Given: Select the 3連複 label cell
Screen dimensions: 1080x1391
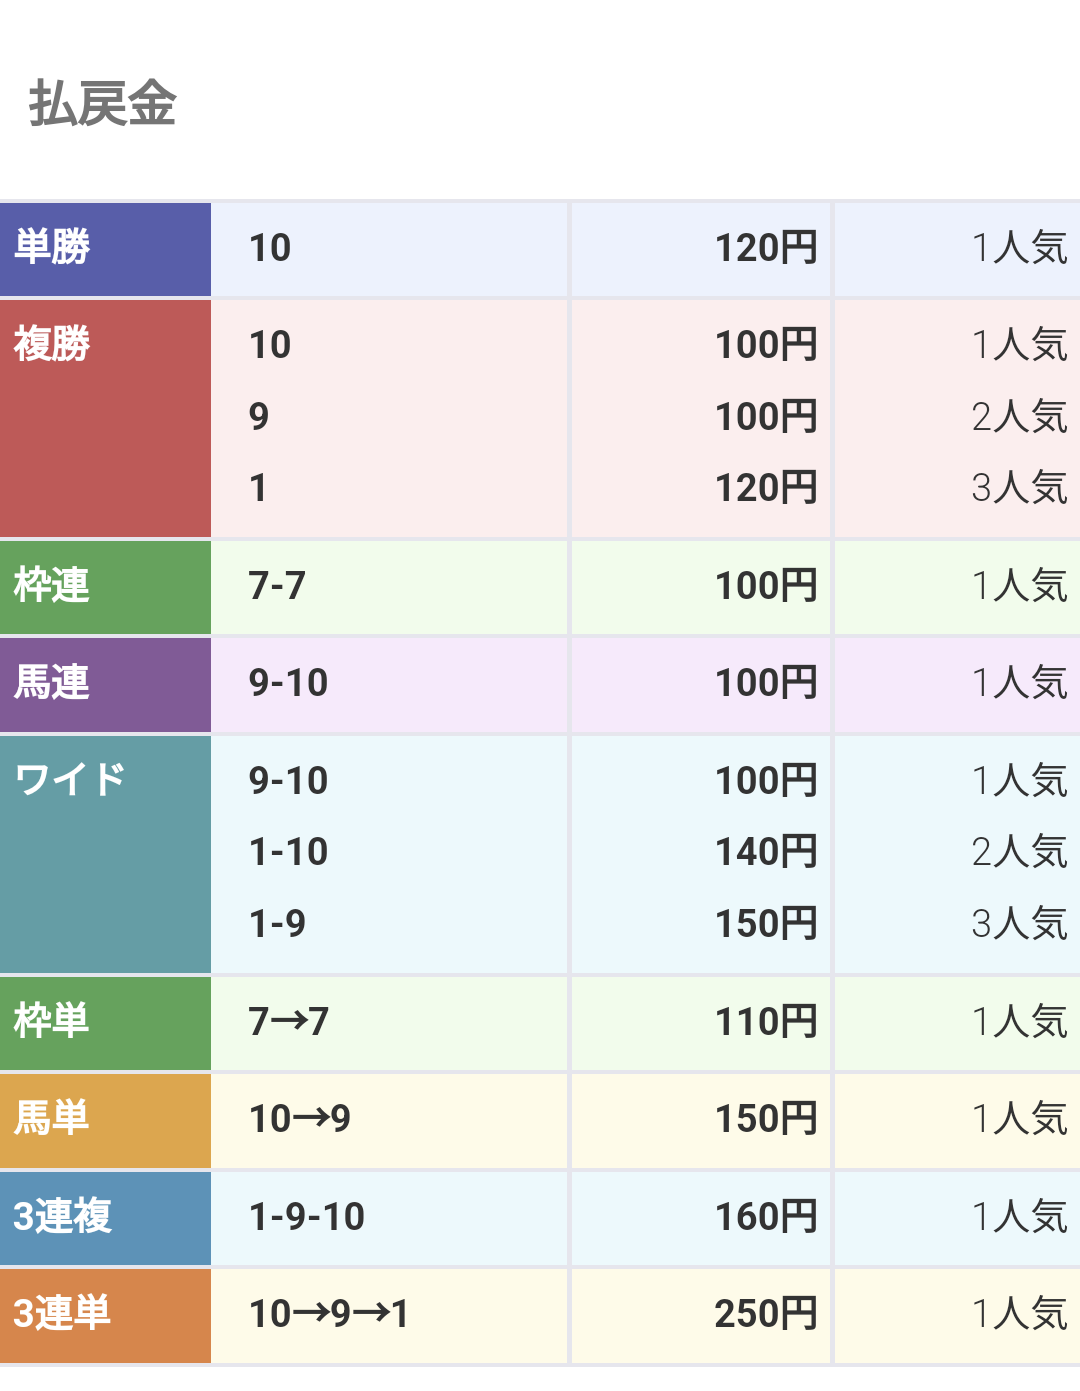Looking at the screenshot, I should pyautogui.click(x=105, y=1218).
